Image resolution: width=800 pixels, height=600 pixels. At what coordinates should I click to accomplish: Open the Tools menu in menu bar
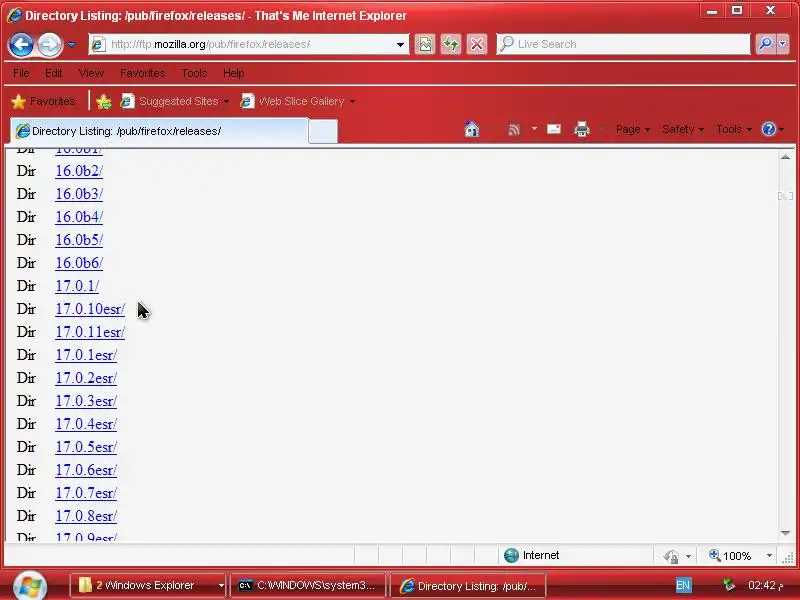tap(194, 73)
